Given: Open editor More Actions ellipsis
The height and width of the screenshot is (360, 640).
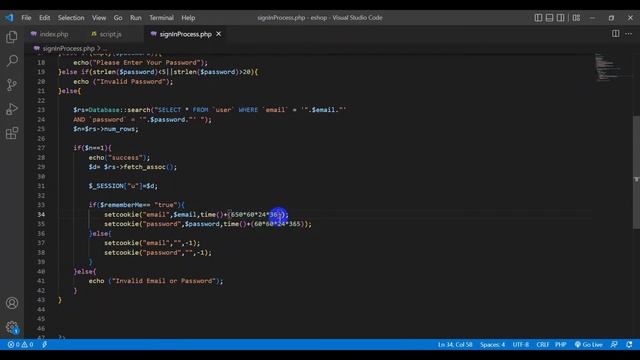Looking at the screenshot, I should pos(629,33).
